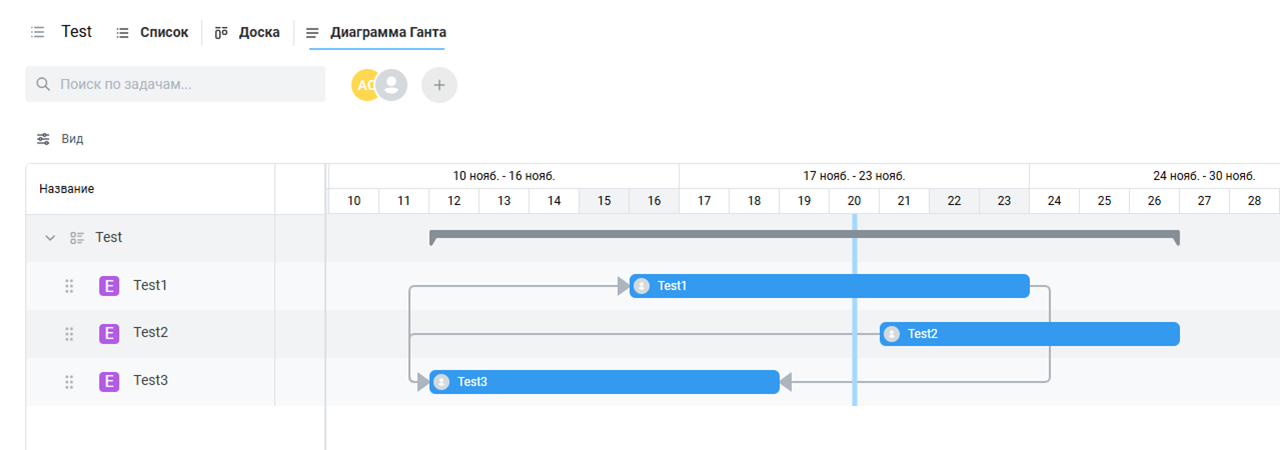Click the drag handle for the Test1 row
The height and width of the screenshot is (450, 1280).
point(69,286)
